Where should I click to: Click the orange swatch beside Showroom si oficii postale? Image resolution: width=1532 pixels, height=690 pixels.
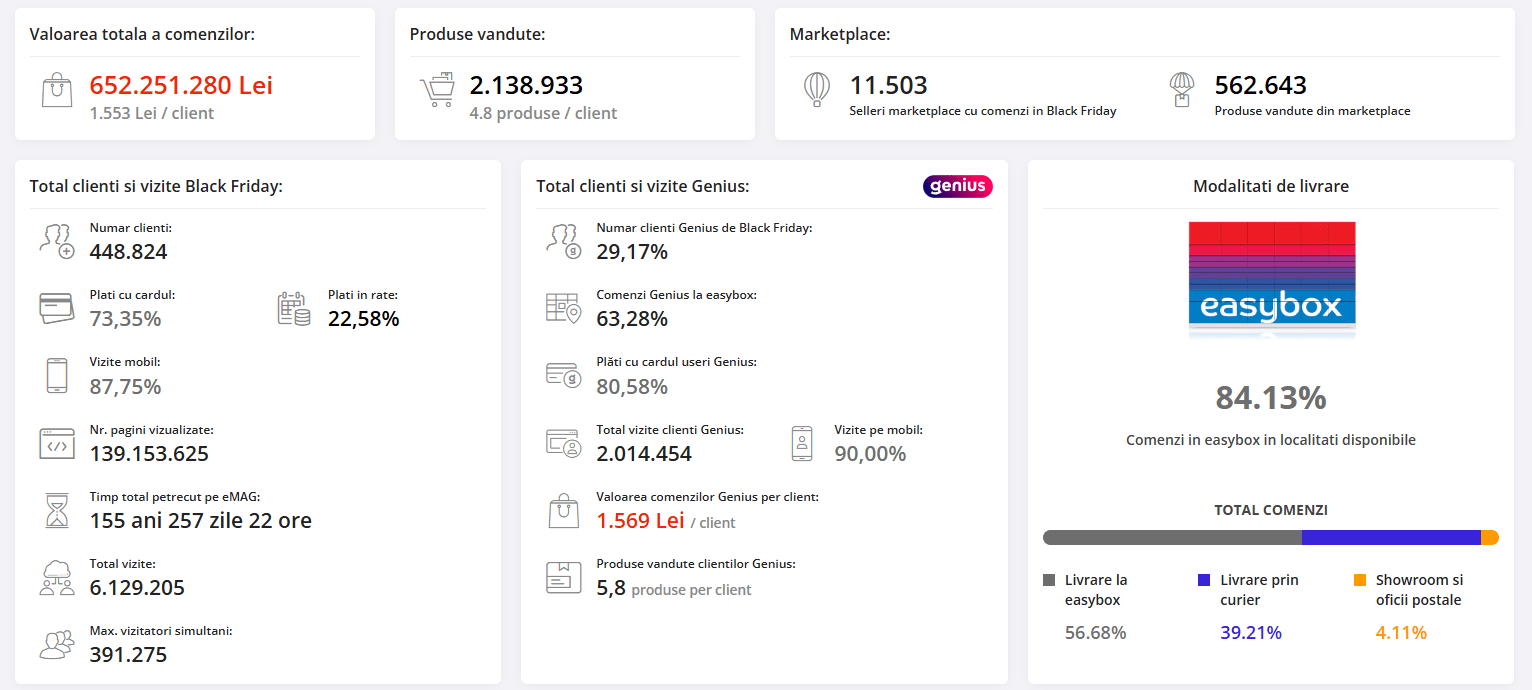(1360, 580)
